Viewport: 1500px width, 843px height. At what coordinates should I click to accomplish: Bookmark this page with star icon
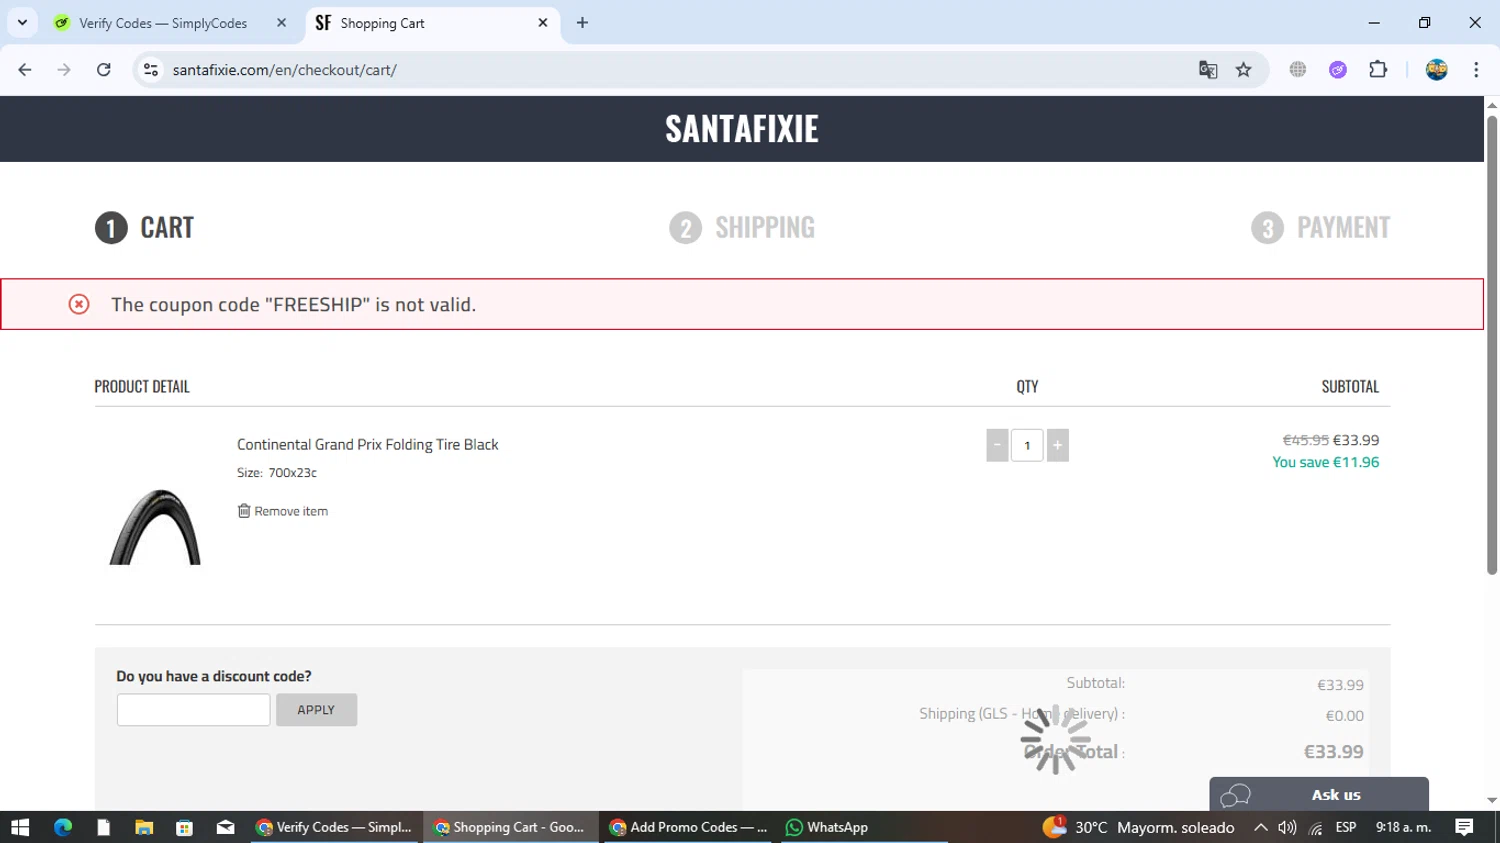click(x=1244, y=70)
